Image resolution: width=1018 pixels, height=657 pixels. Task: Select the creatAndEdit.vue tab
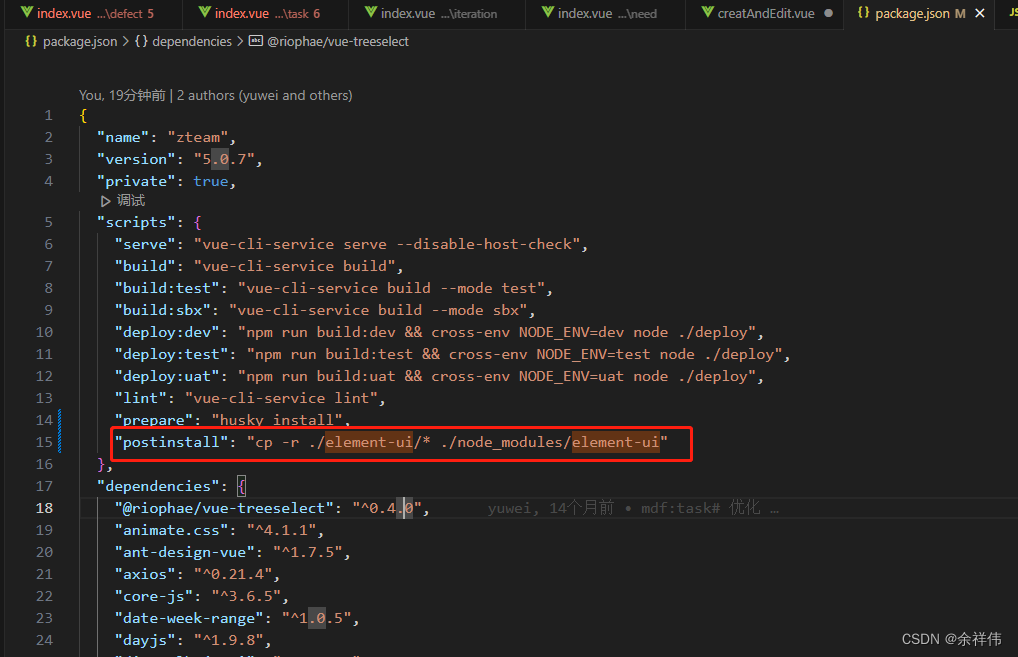[765, 13]
